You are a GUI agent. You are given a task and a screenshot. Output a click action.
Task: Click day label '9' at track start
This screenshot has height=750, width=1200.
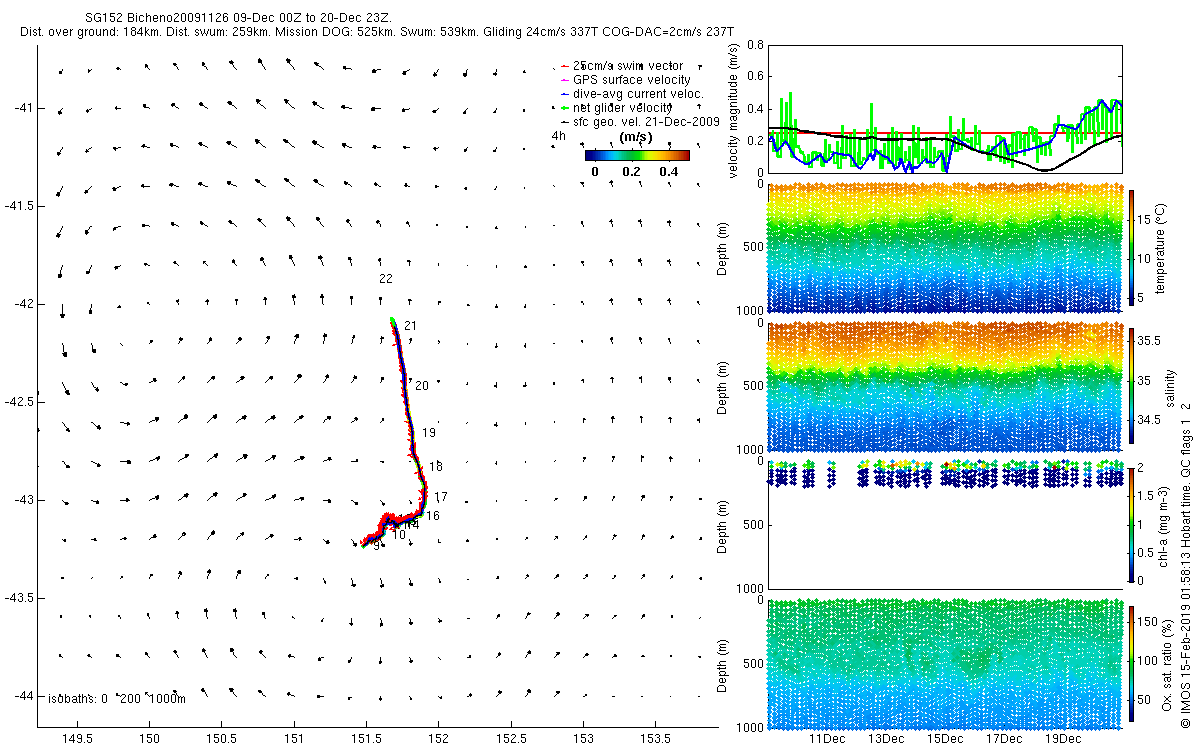point(376,546)
